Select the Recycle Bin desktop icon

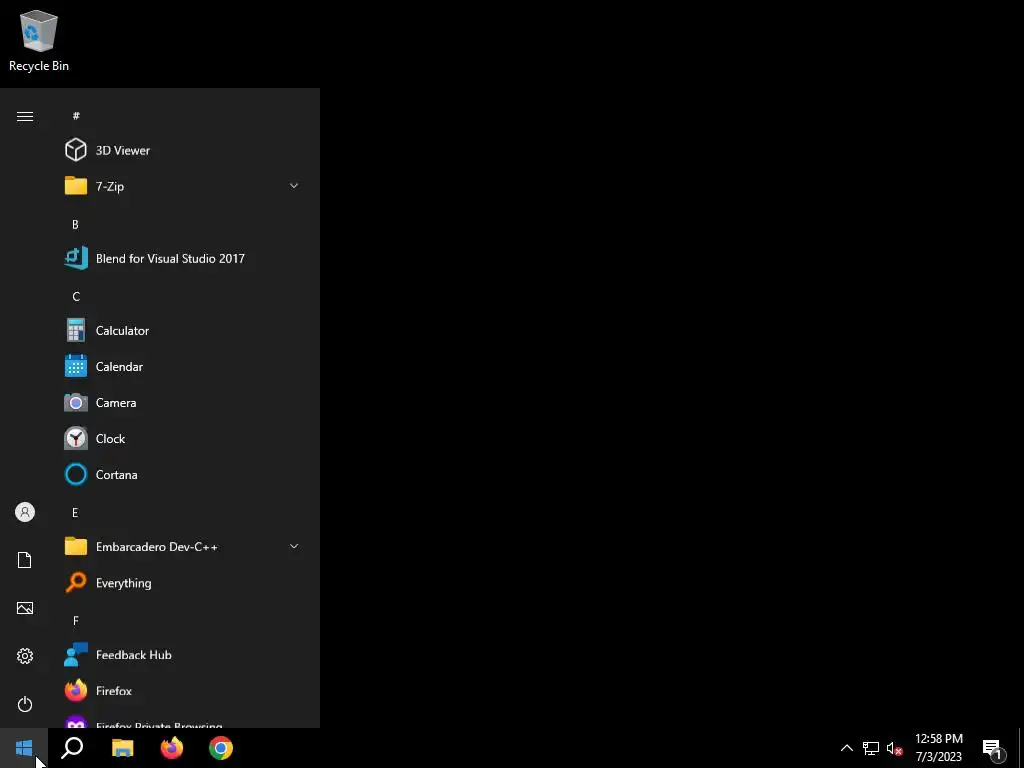pos(39,40)
